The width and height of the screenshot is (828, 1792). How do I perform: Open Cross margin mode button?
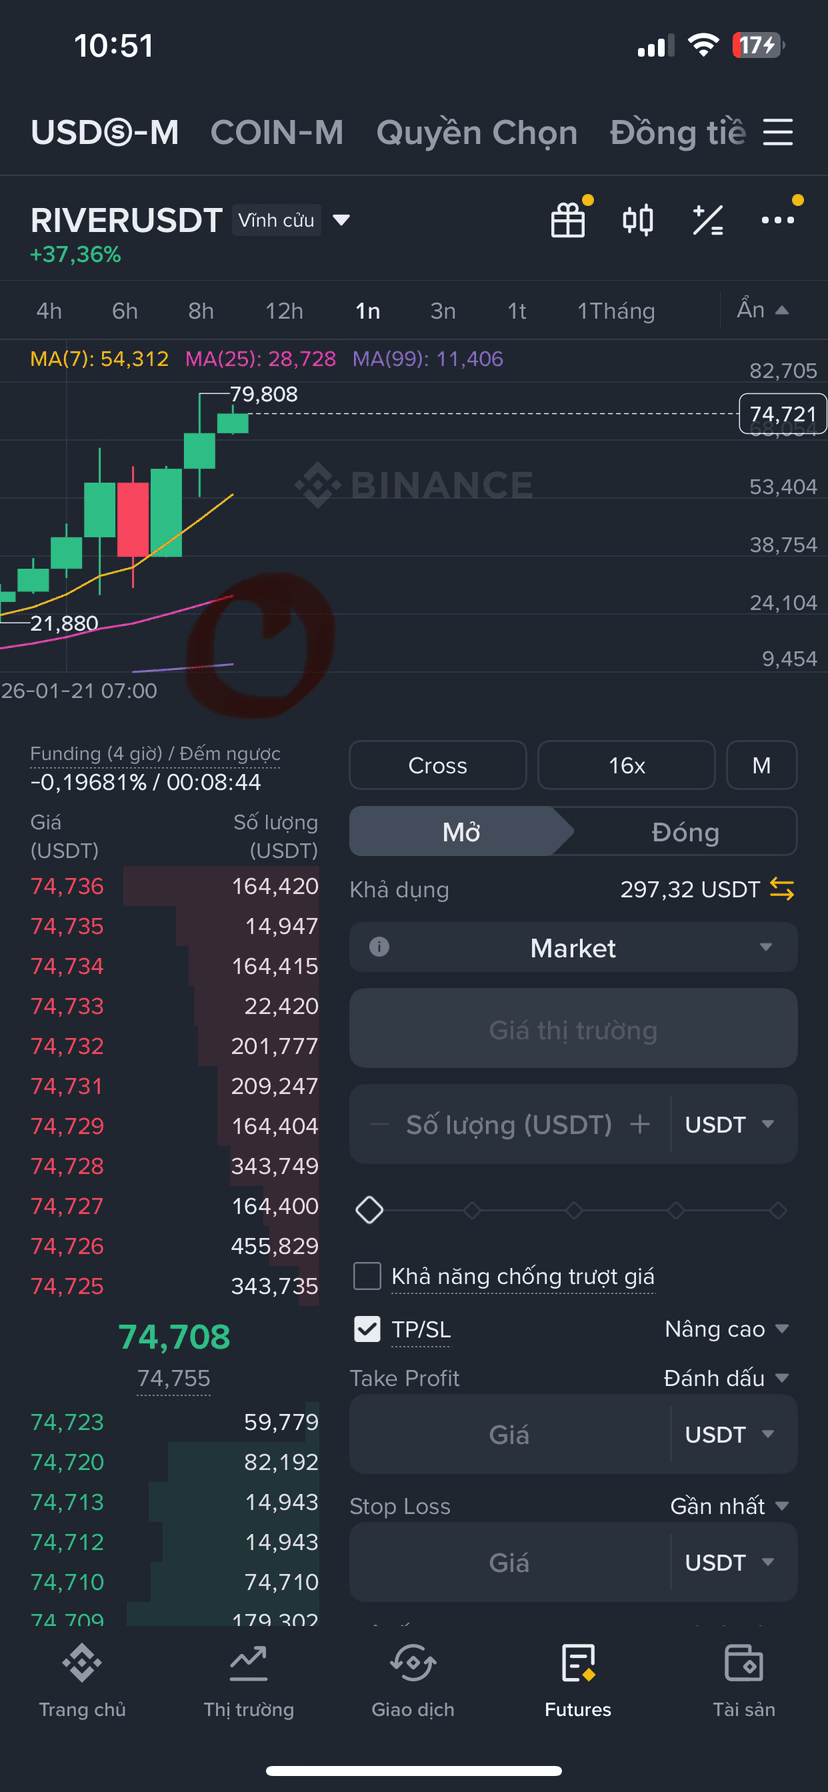pos(438,765)
